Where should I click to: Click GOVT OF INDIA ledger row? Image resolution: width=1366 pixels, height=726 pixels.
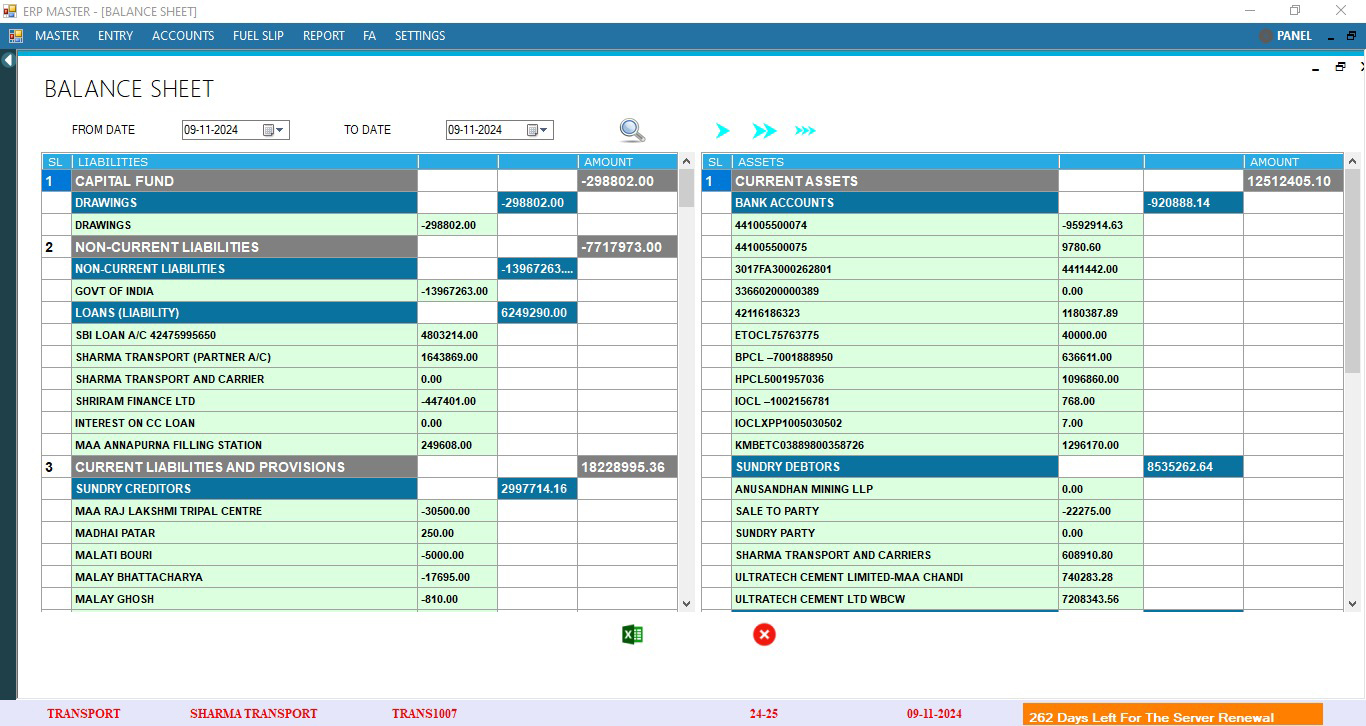(359, 291)
